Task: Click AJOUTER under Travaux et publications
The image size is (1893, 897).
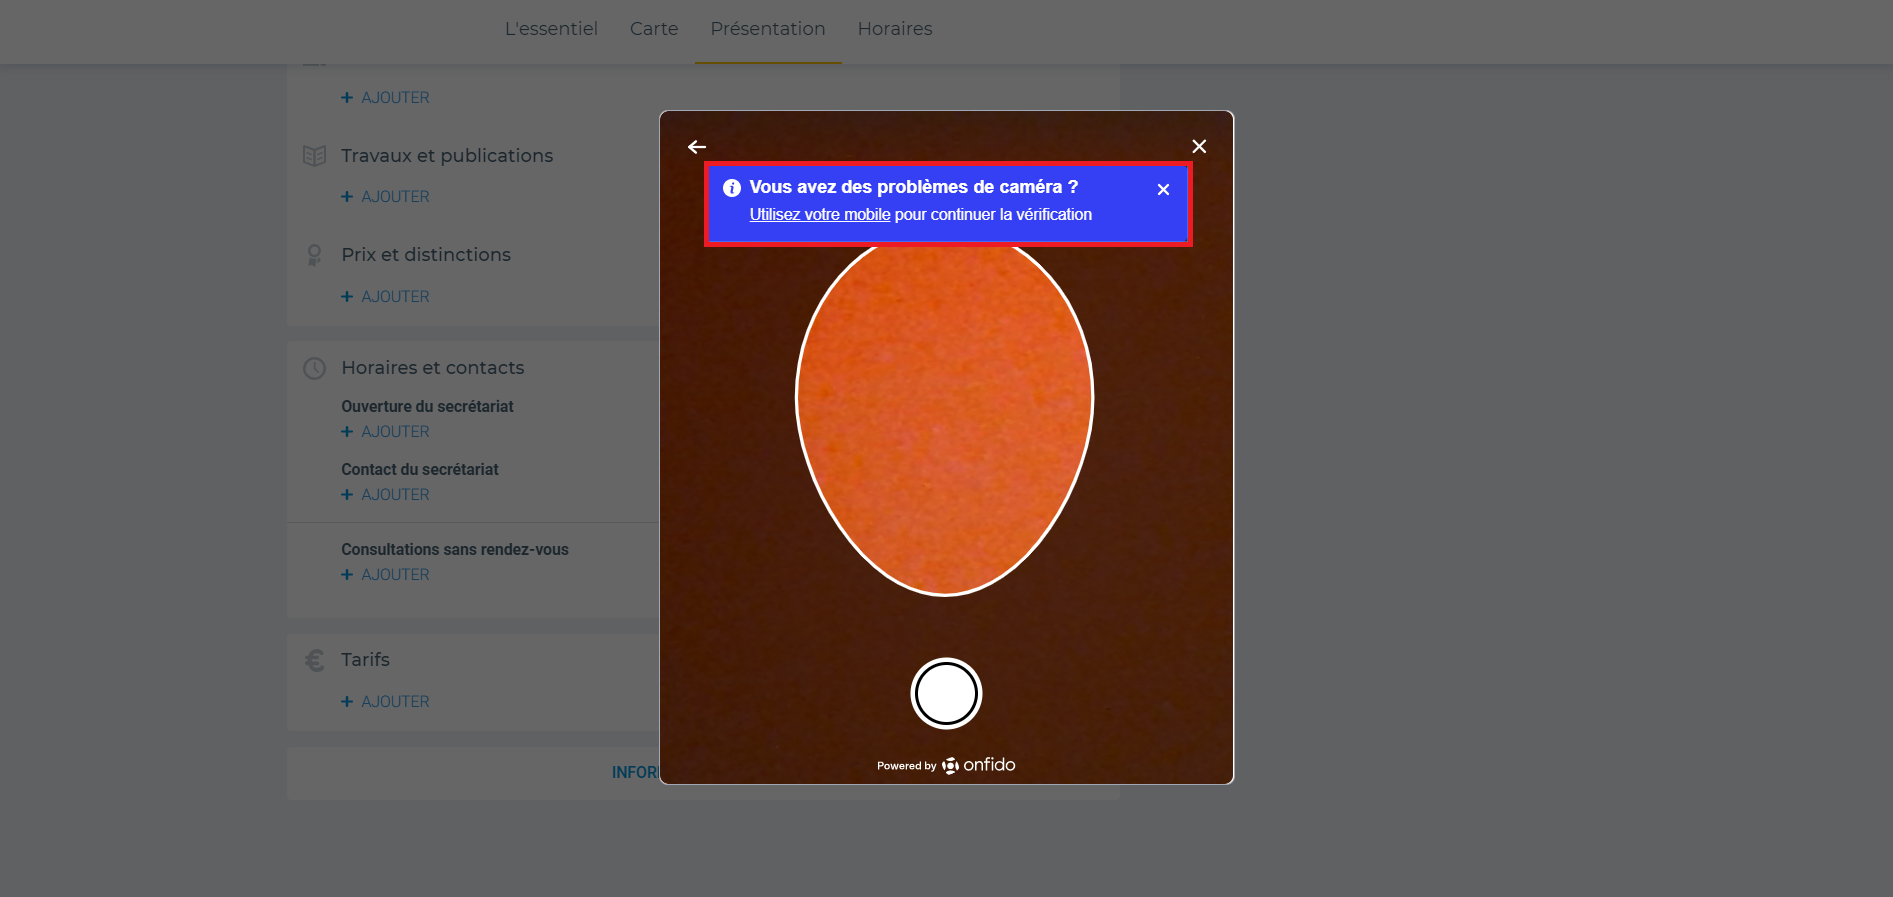Action: click(x=385, y=197)
